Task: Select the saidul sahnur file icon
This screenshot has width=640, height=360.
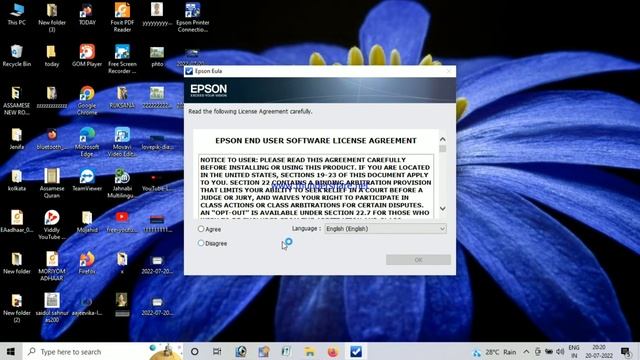Action: 52,308
